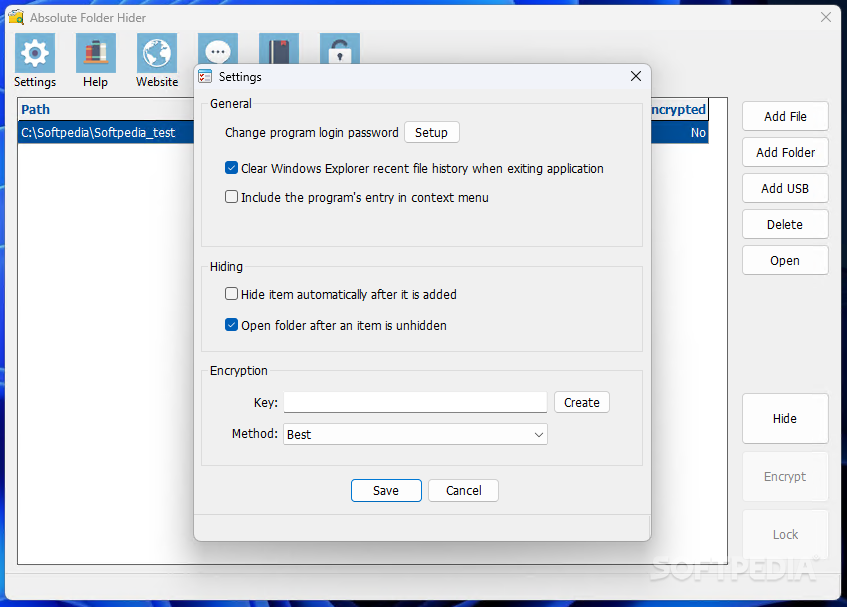Image resolution: width=847 pixels, height=607 pixels.
Task: Click the Settings dialog title icon
Action: pyautogui.click(x=205, y=77)
